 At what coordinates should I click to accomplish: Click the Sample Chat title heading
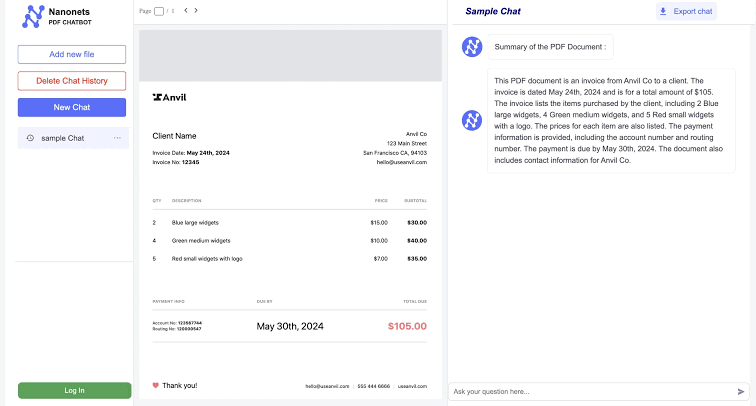point(493,11)
